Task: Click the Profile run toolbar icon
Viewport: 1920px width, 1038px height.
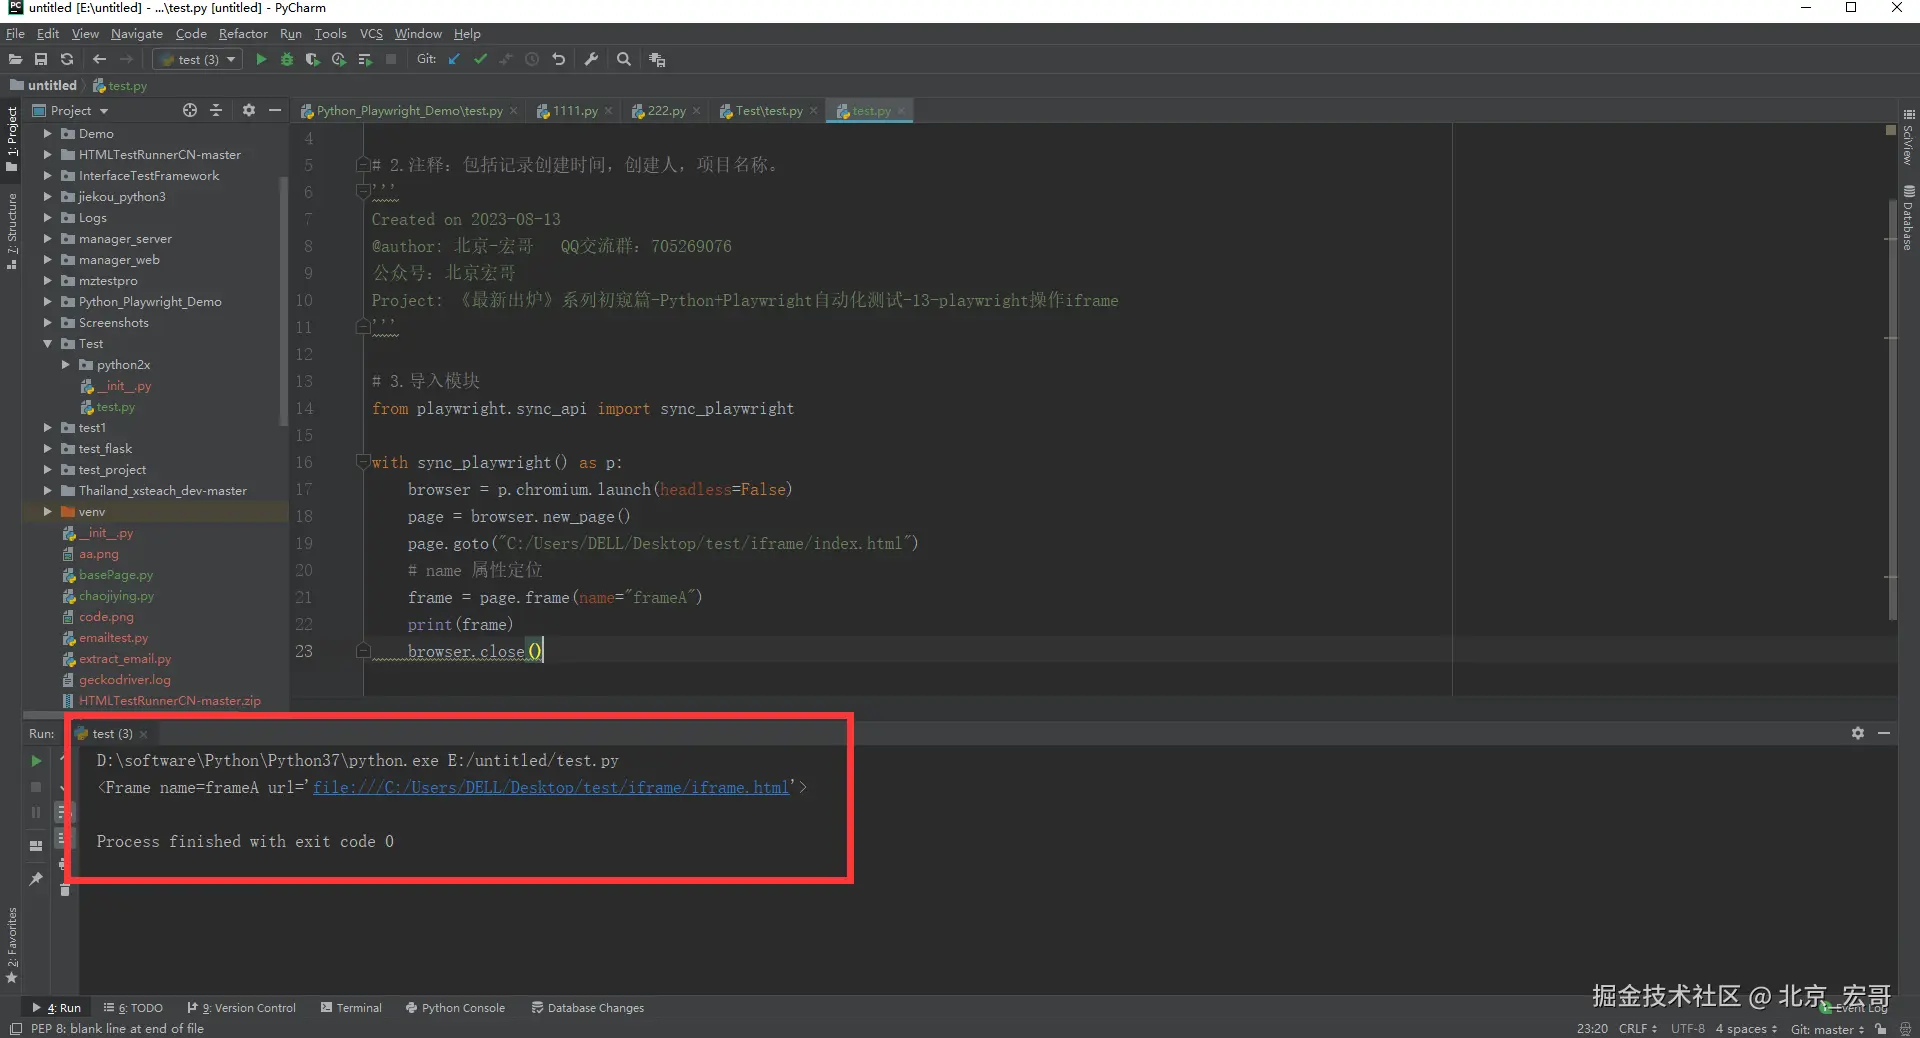Action: 339,60
